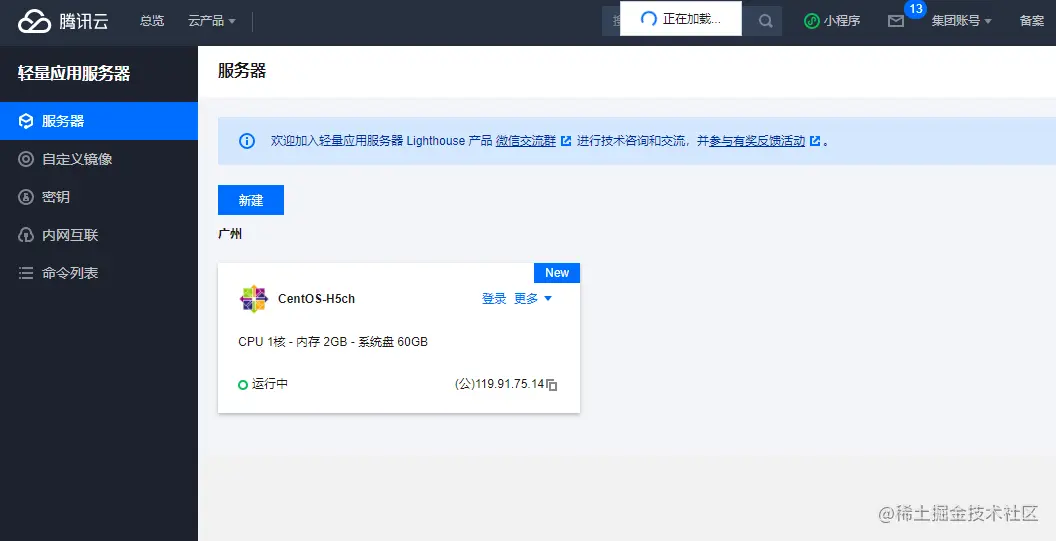Click the 密钥 key icon
The width and height of the screenshot is (1056, 541).
(x=26, y=197)
